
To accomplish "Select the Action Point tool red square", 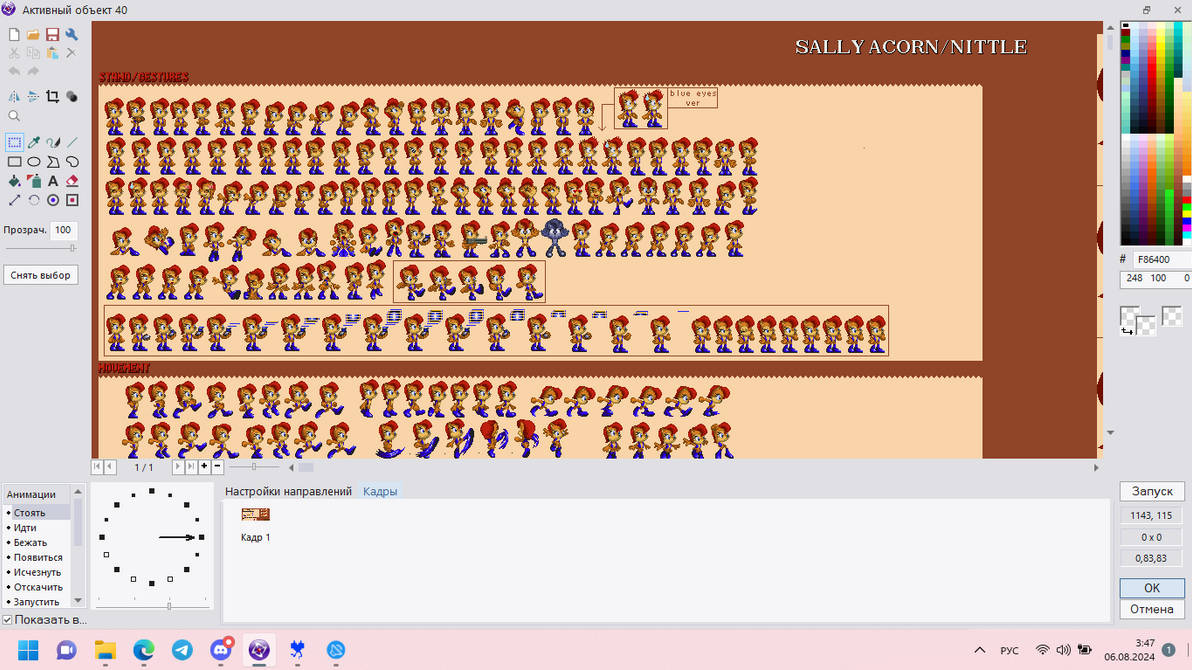I will tap(71, 200).
